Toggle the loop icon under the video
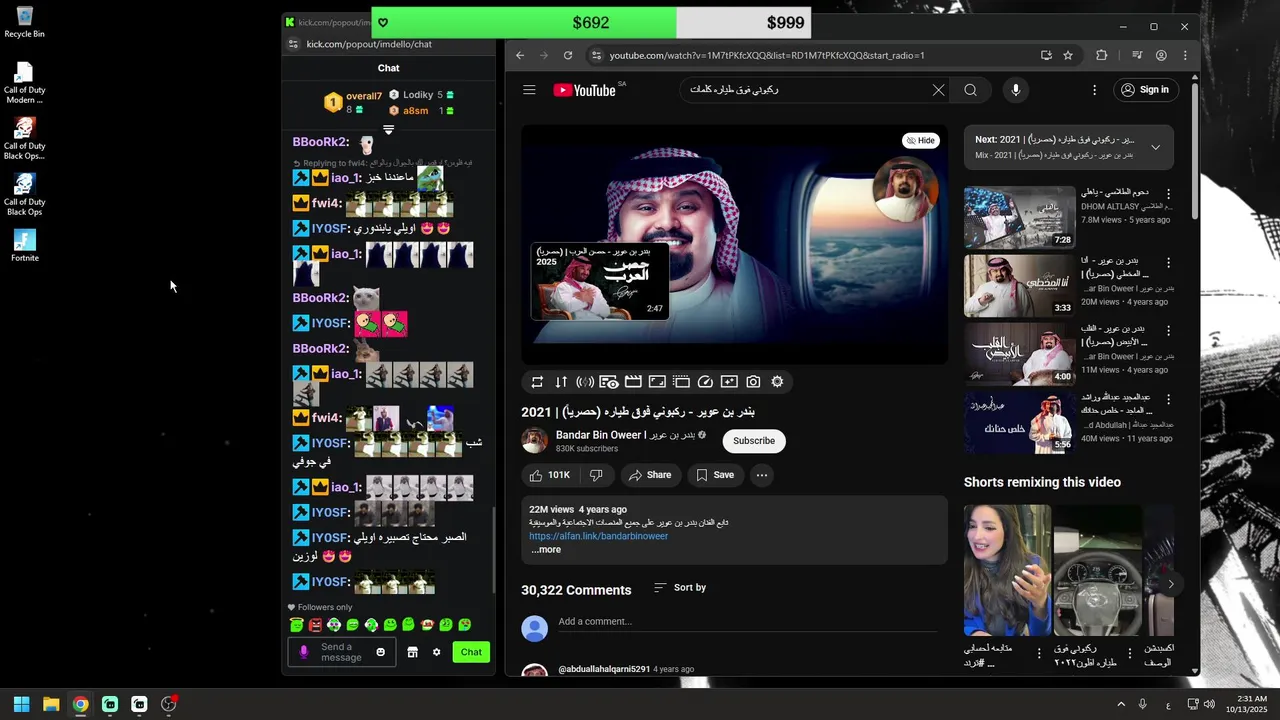 click(x=537, y=382)
